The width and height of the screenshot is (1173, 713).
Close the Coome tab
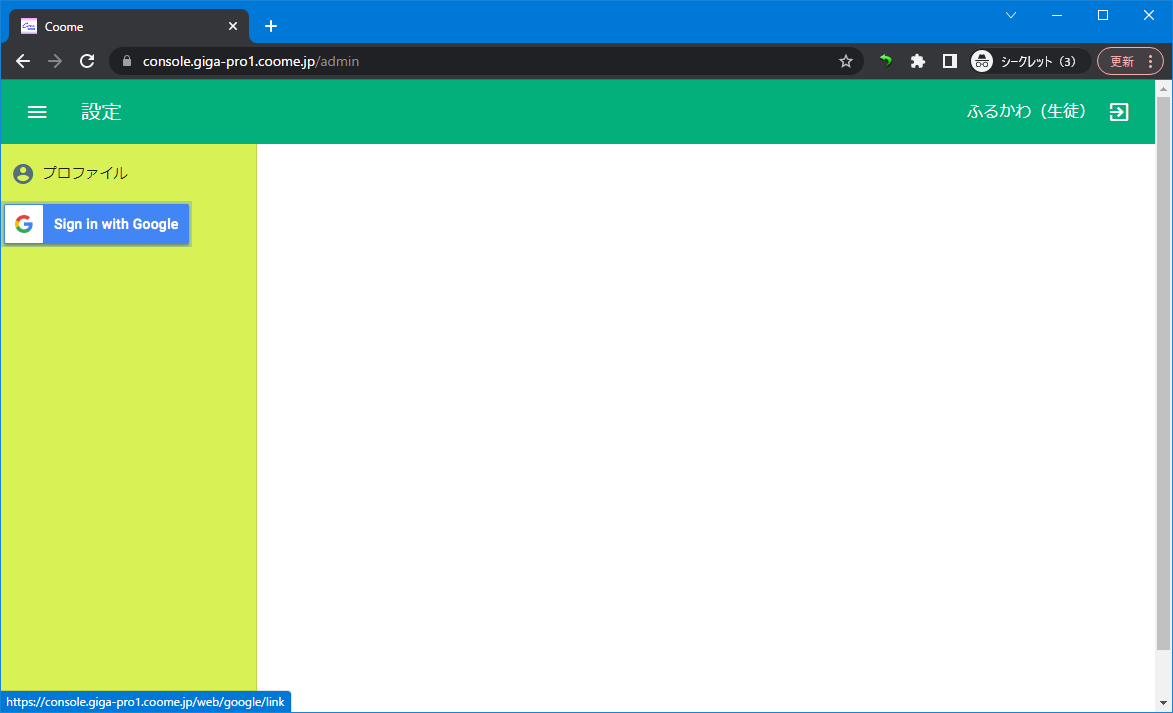tap(233, 26)
